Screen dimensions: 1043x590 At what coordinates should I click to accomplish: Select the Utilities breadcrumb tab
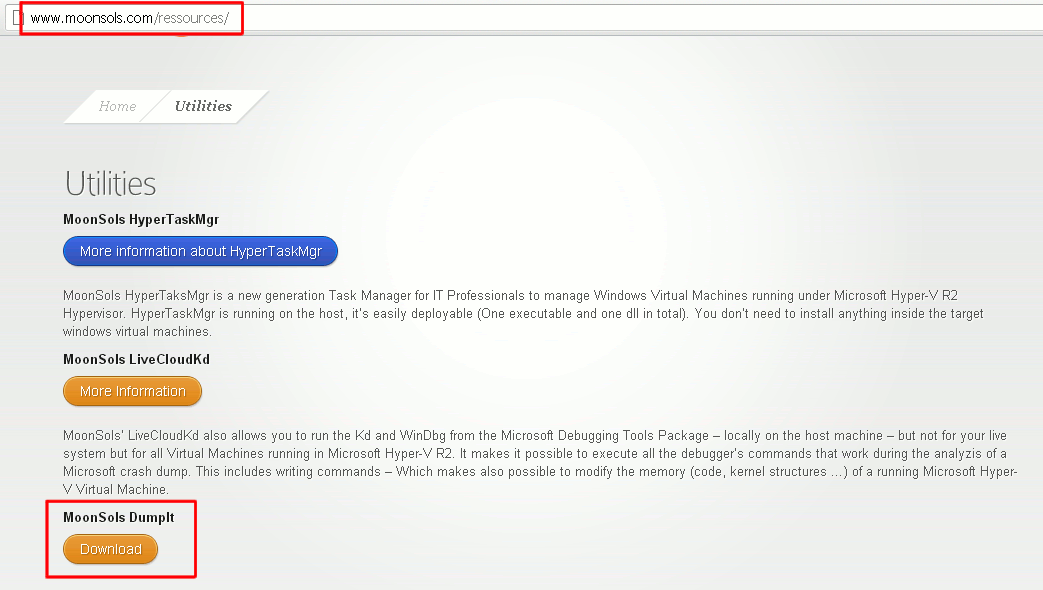pyautogui.click(x=203, y=106)
